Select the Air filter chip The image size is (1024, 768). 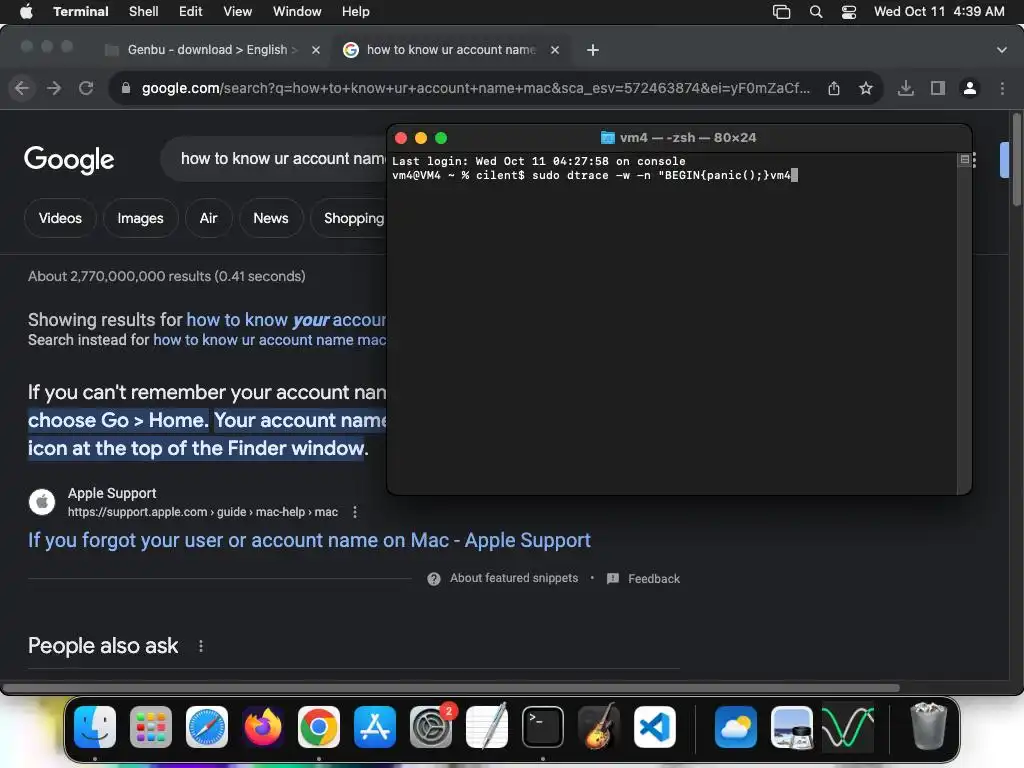[x=208, y=218]
